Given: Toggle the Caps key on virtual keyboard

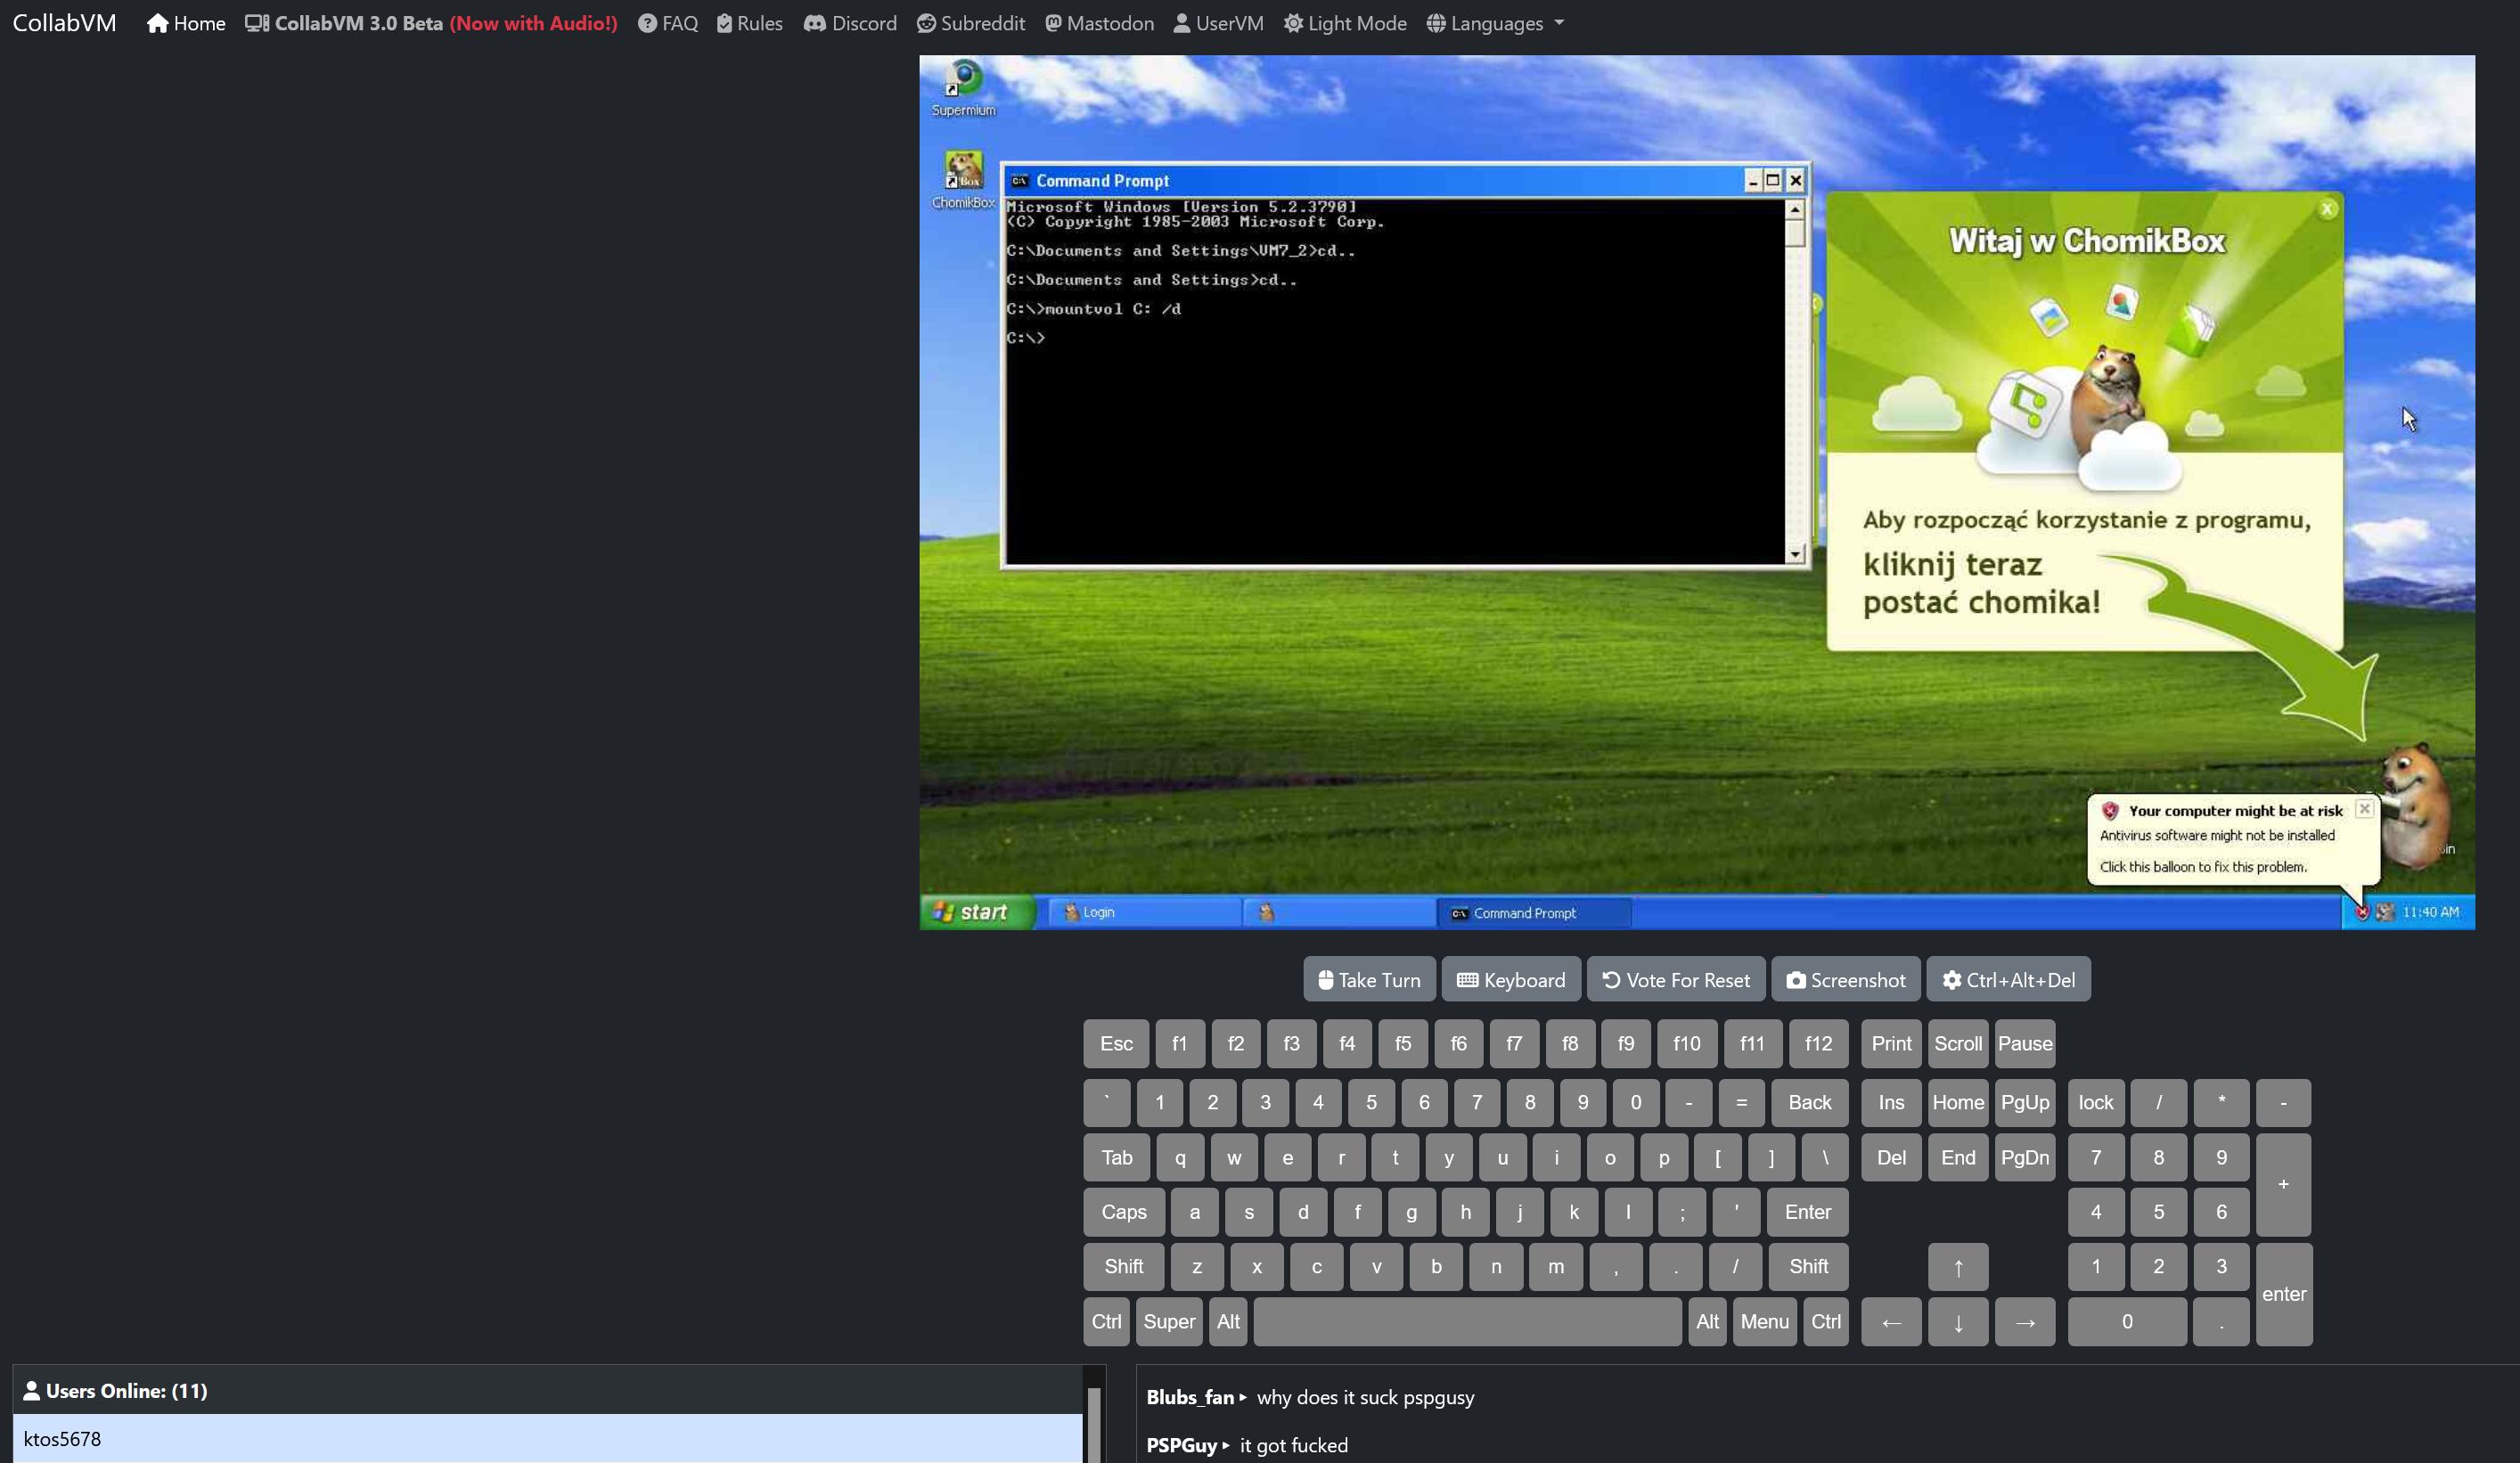Looking at the screenshot, I should (x=1123, y=1212).
